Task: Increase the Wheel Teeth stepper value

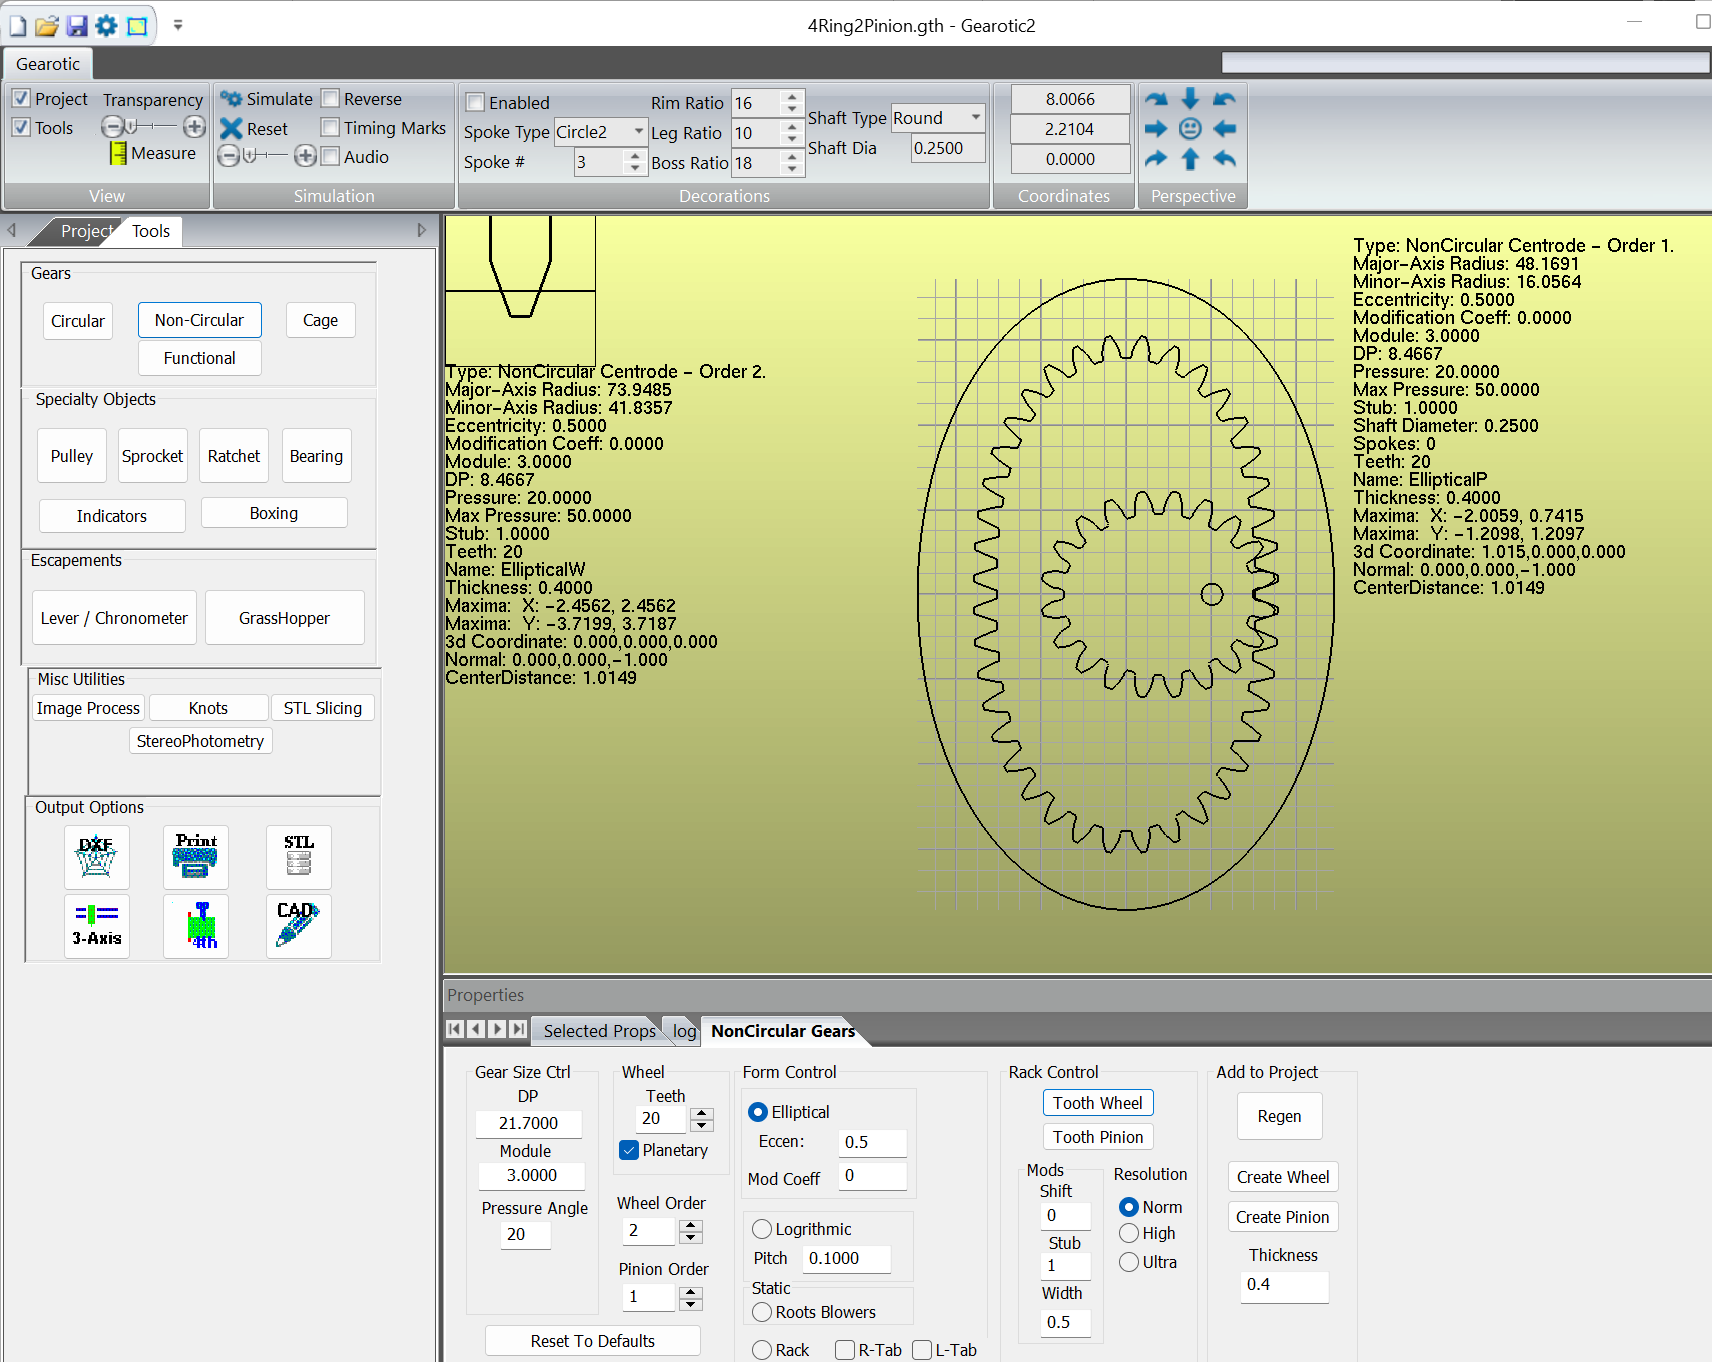Action: click(702, 1113)
